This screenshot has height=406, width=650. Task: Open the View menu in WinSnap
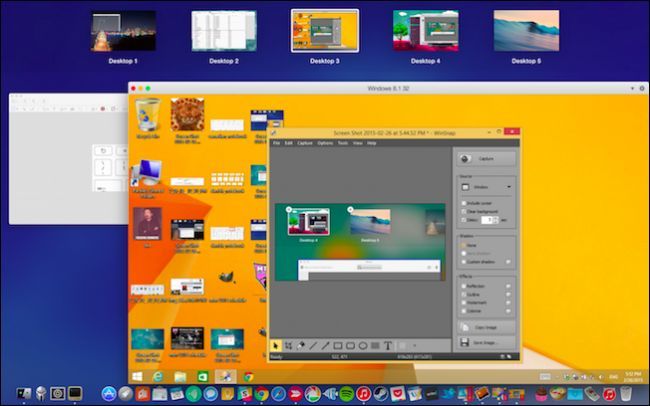point(358,143)
